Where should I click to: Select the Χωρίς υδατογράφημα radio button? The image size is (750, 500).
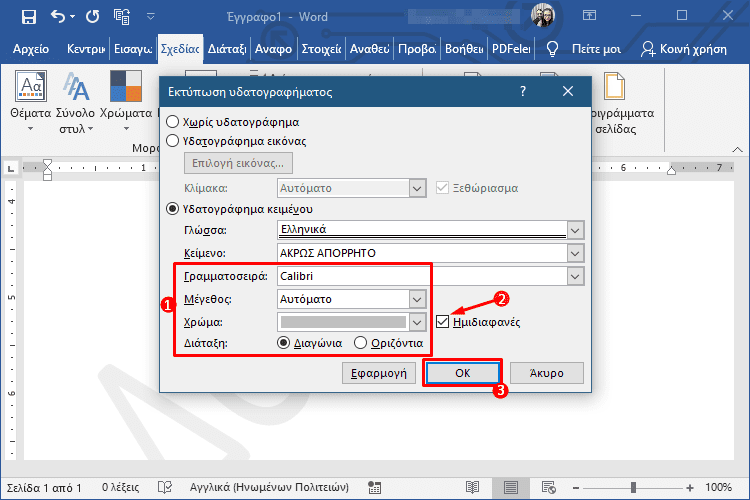[x=173, y=122]
